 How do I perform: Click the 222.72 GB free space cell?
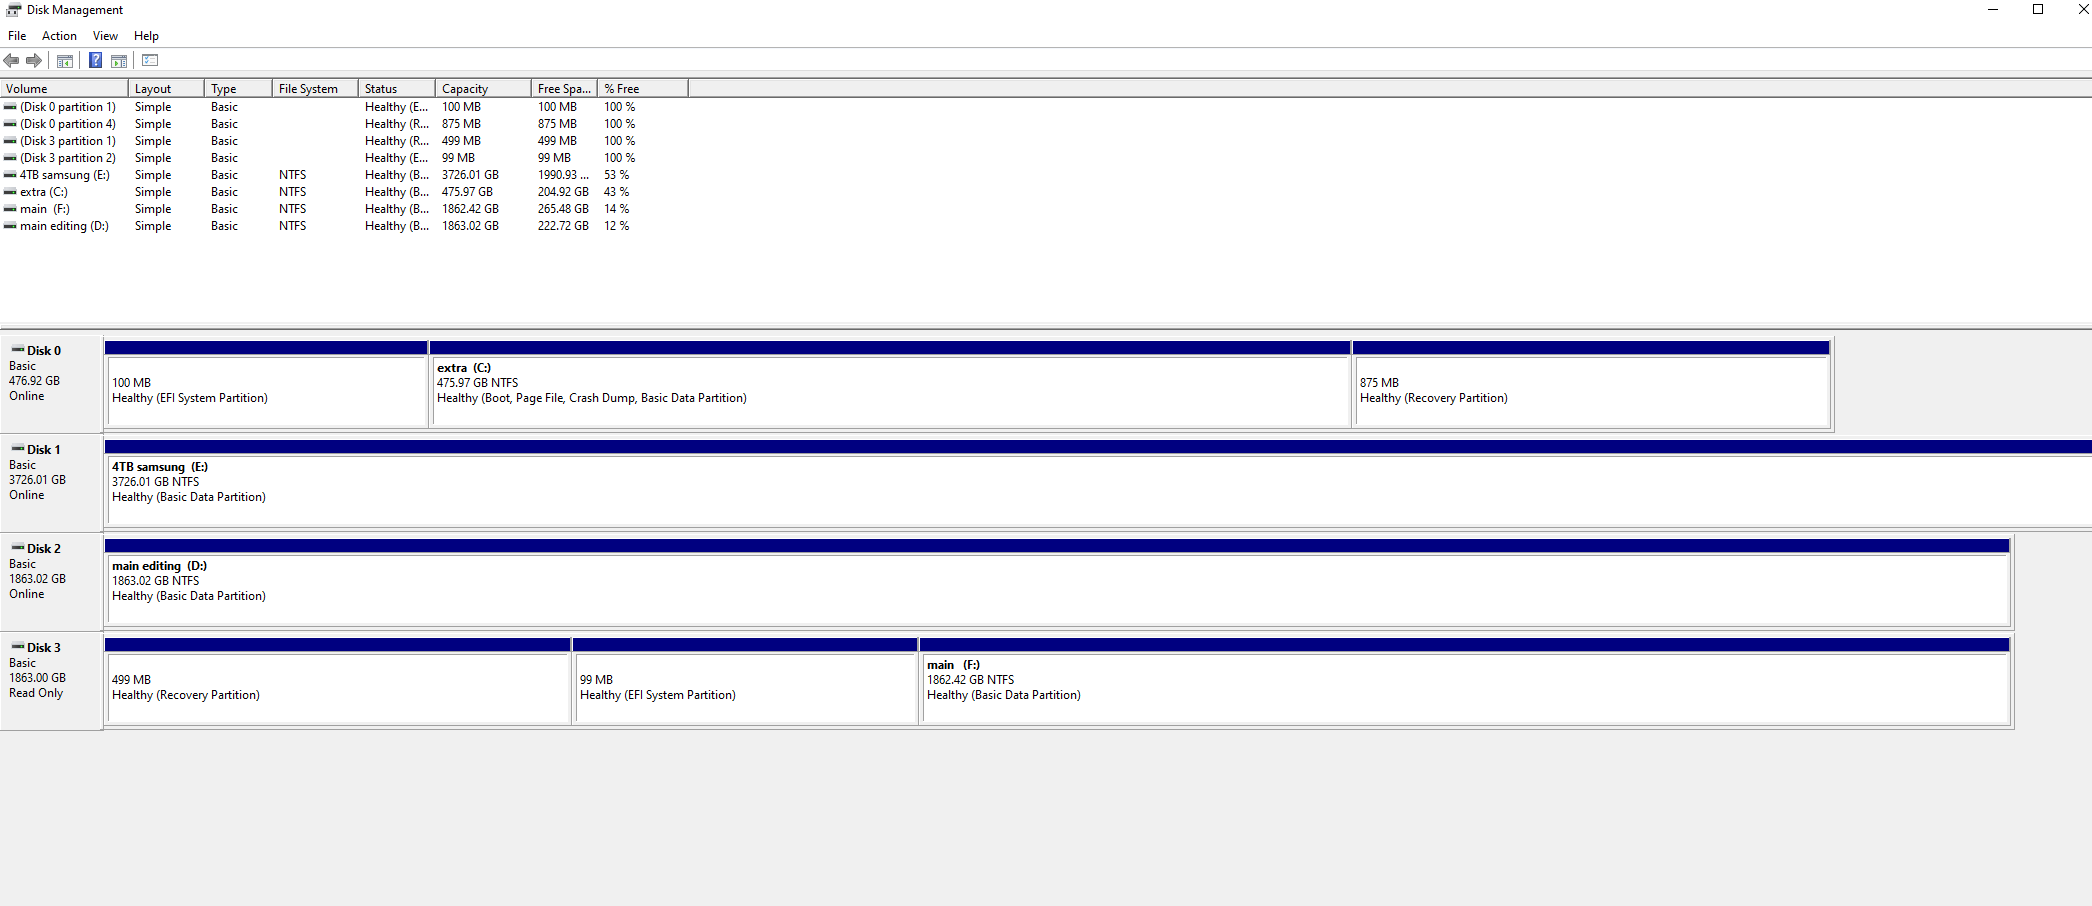[x=563, y=226]
